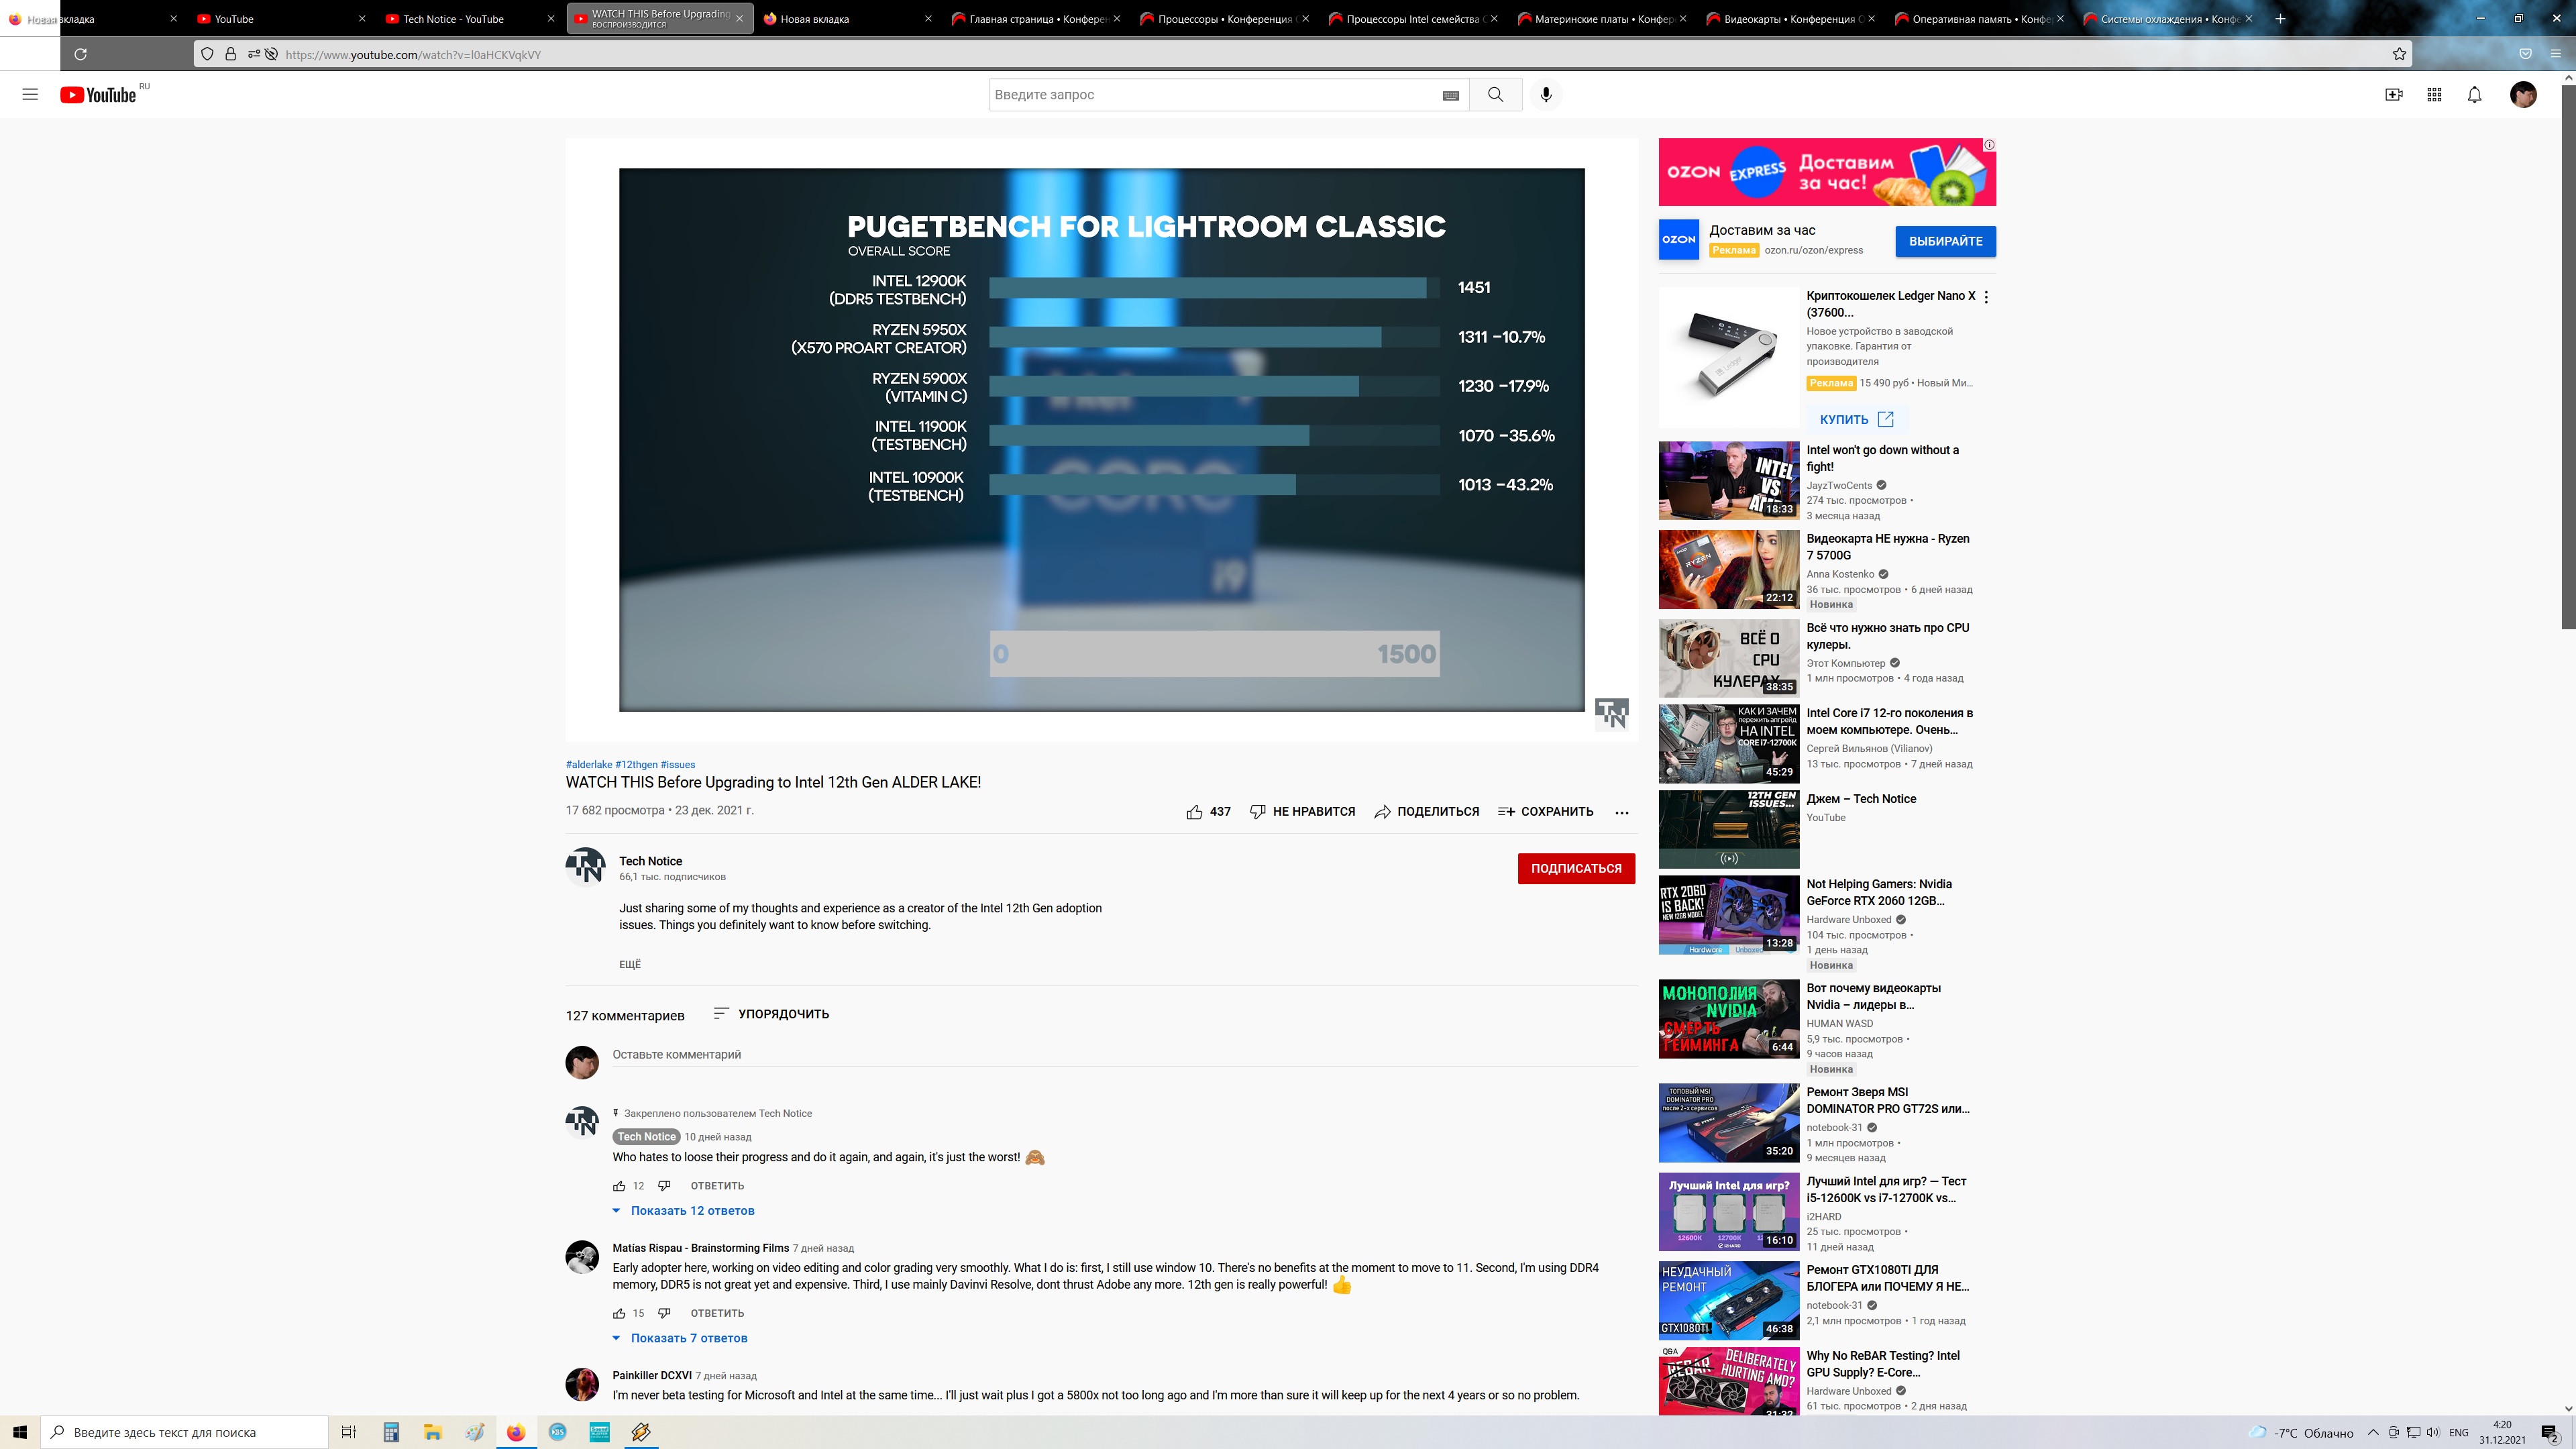Expand Показать 7 ответов replies
Screen dimensions: 2576x1449
pos(688,1338)
